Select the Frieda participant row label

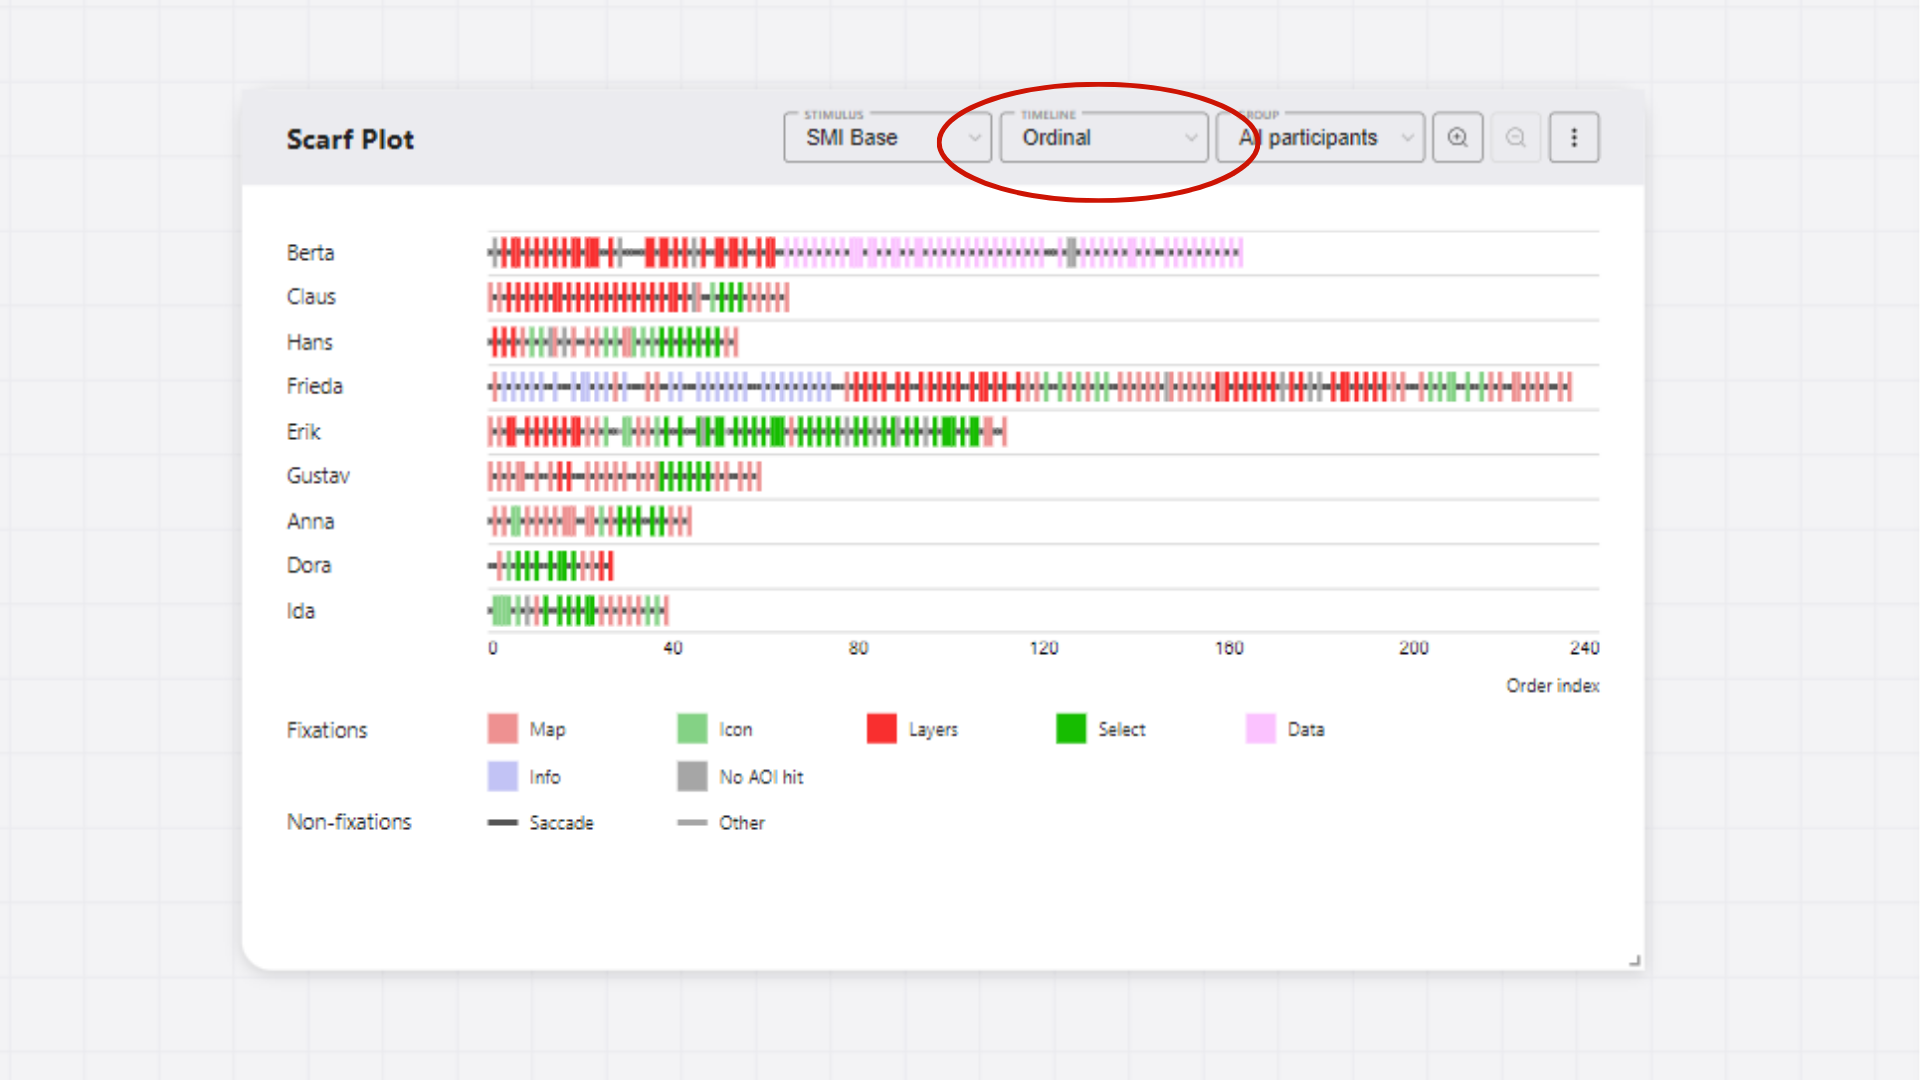pos(314,386)
